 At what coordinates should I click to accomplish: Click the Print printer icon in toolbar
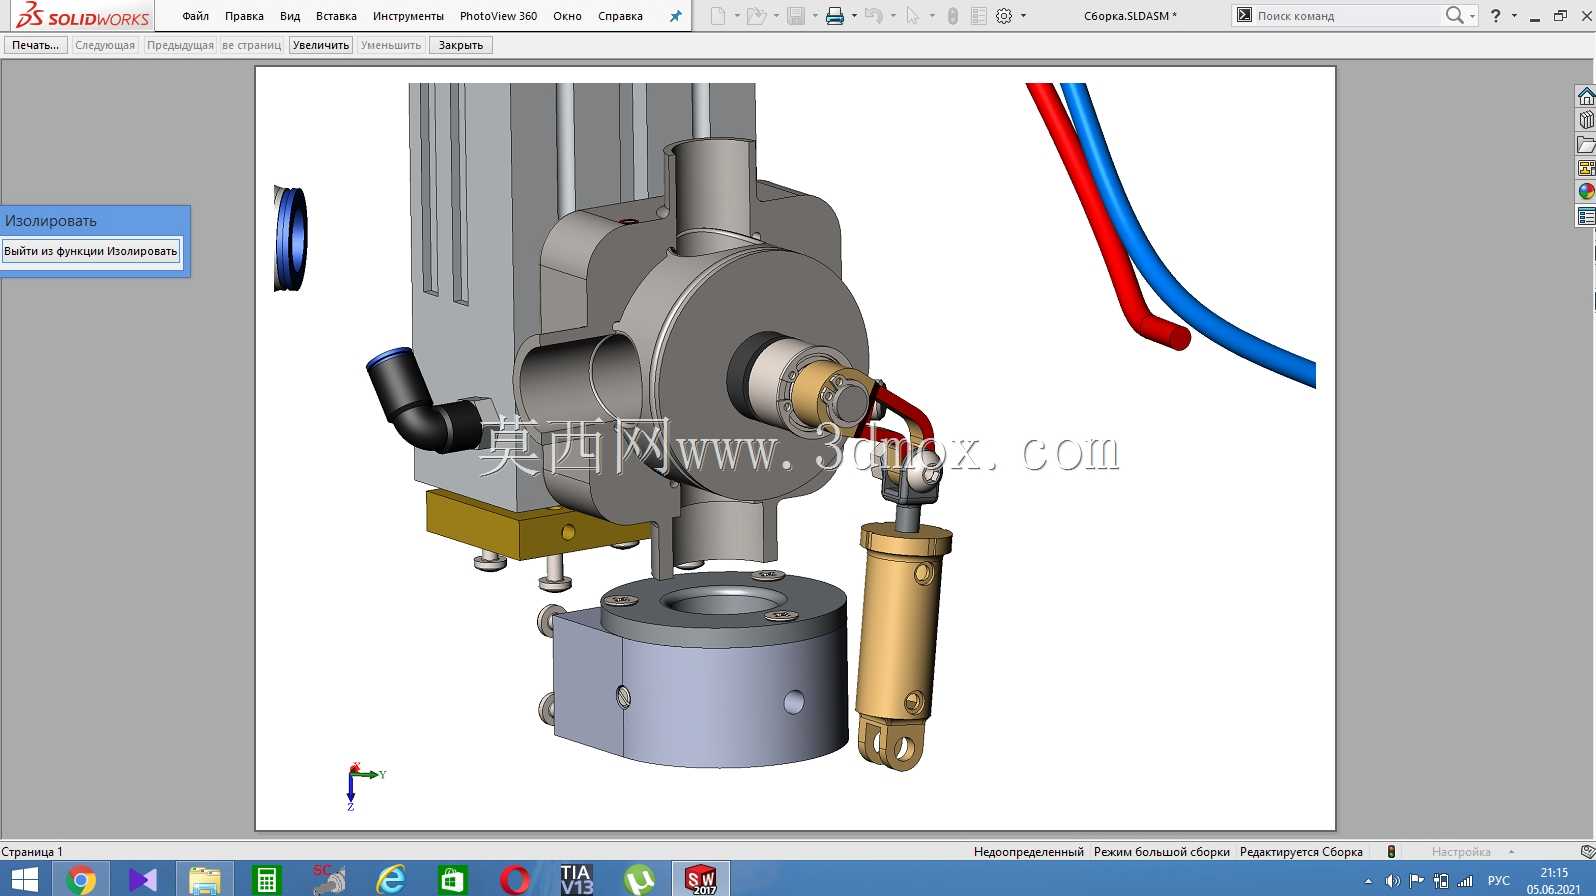tap(835, 16)
